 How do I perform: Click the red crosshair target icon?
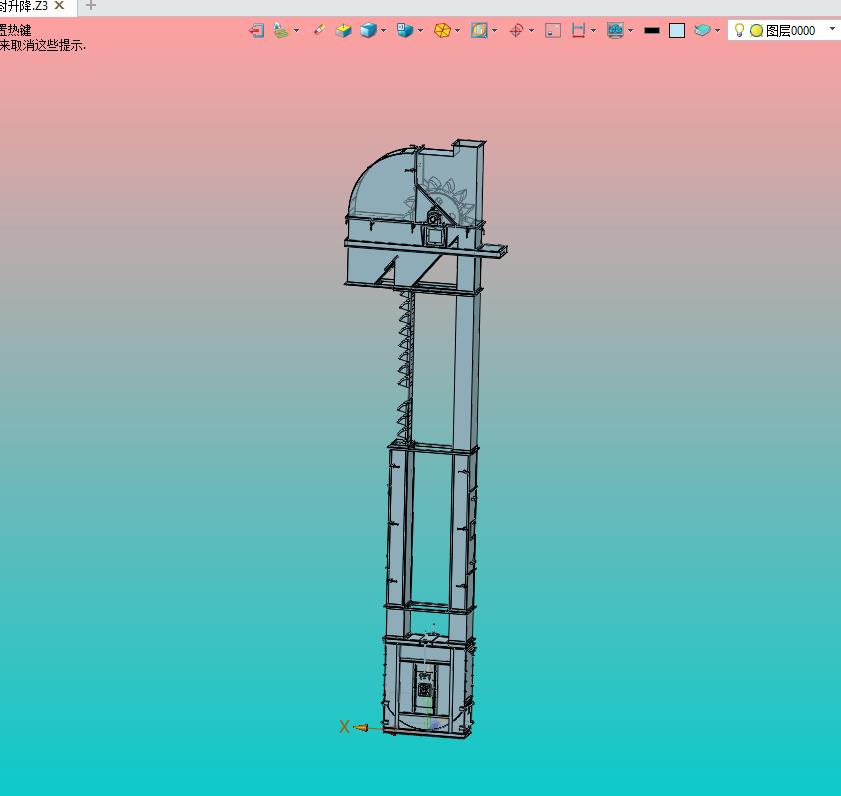coord(516,31)
